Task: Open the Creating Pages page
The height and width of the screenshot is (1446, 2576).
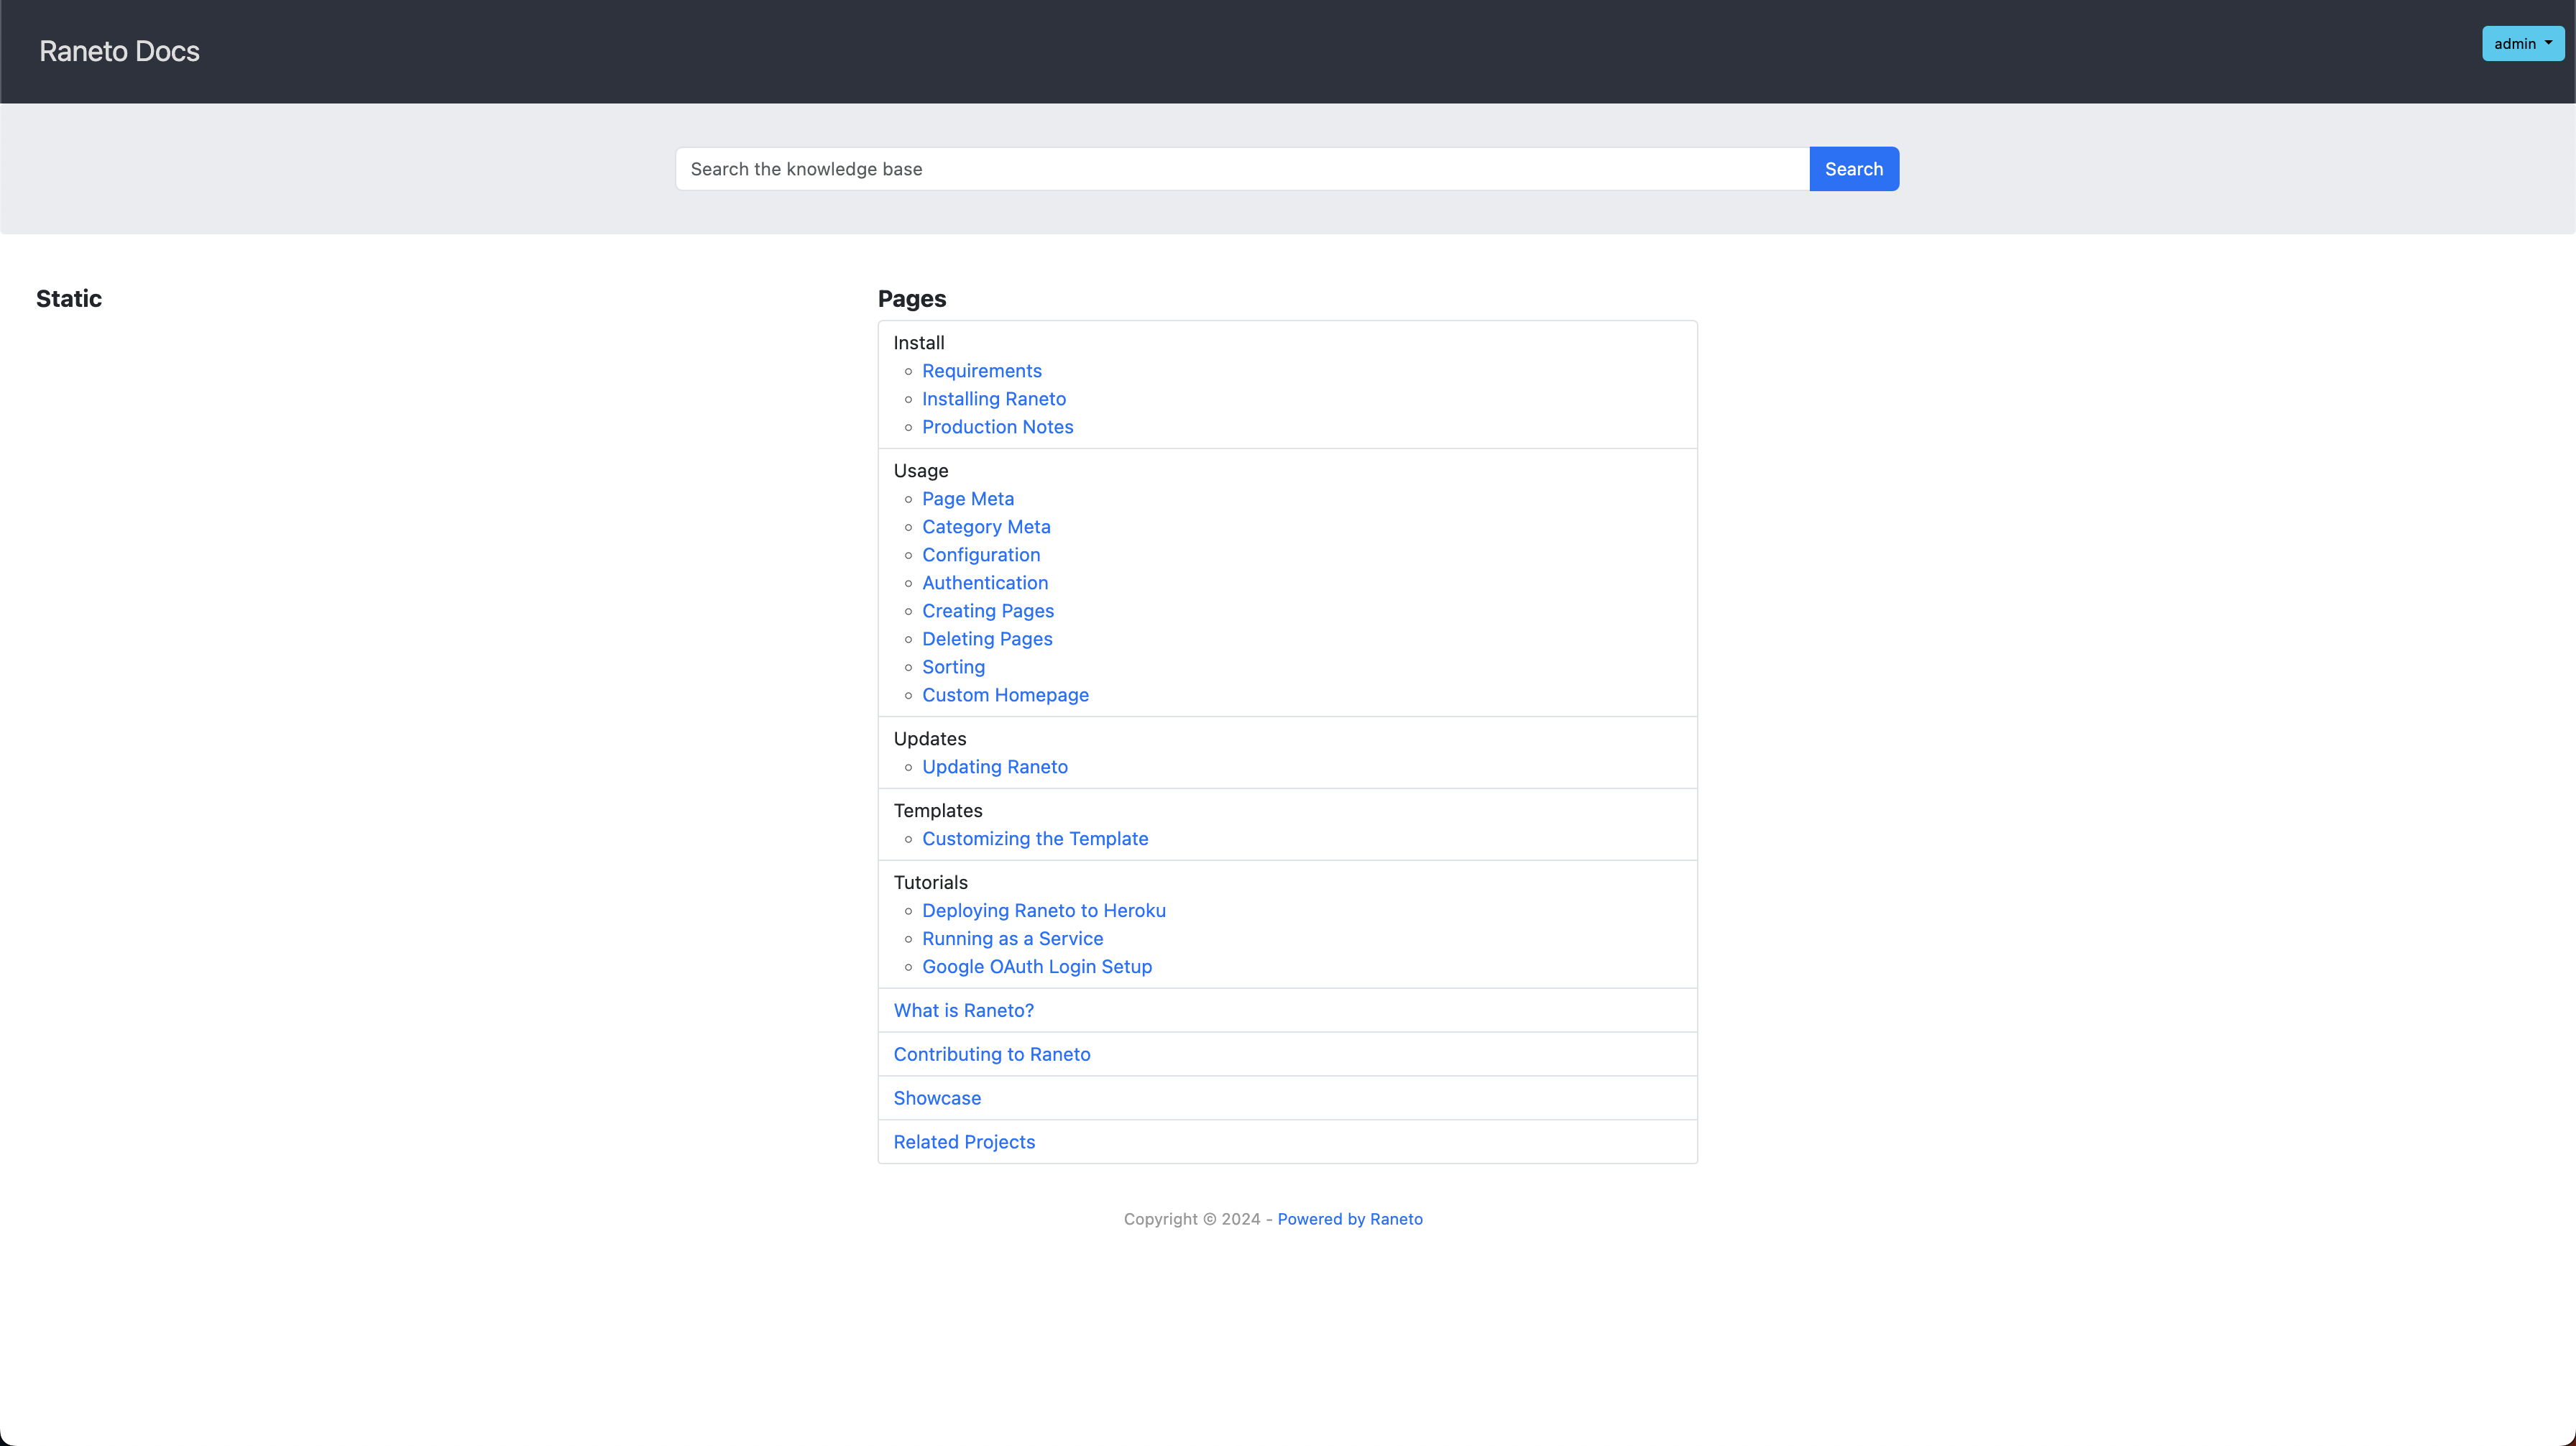Action: [x=988, y=610]
